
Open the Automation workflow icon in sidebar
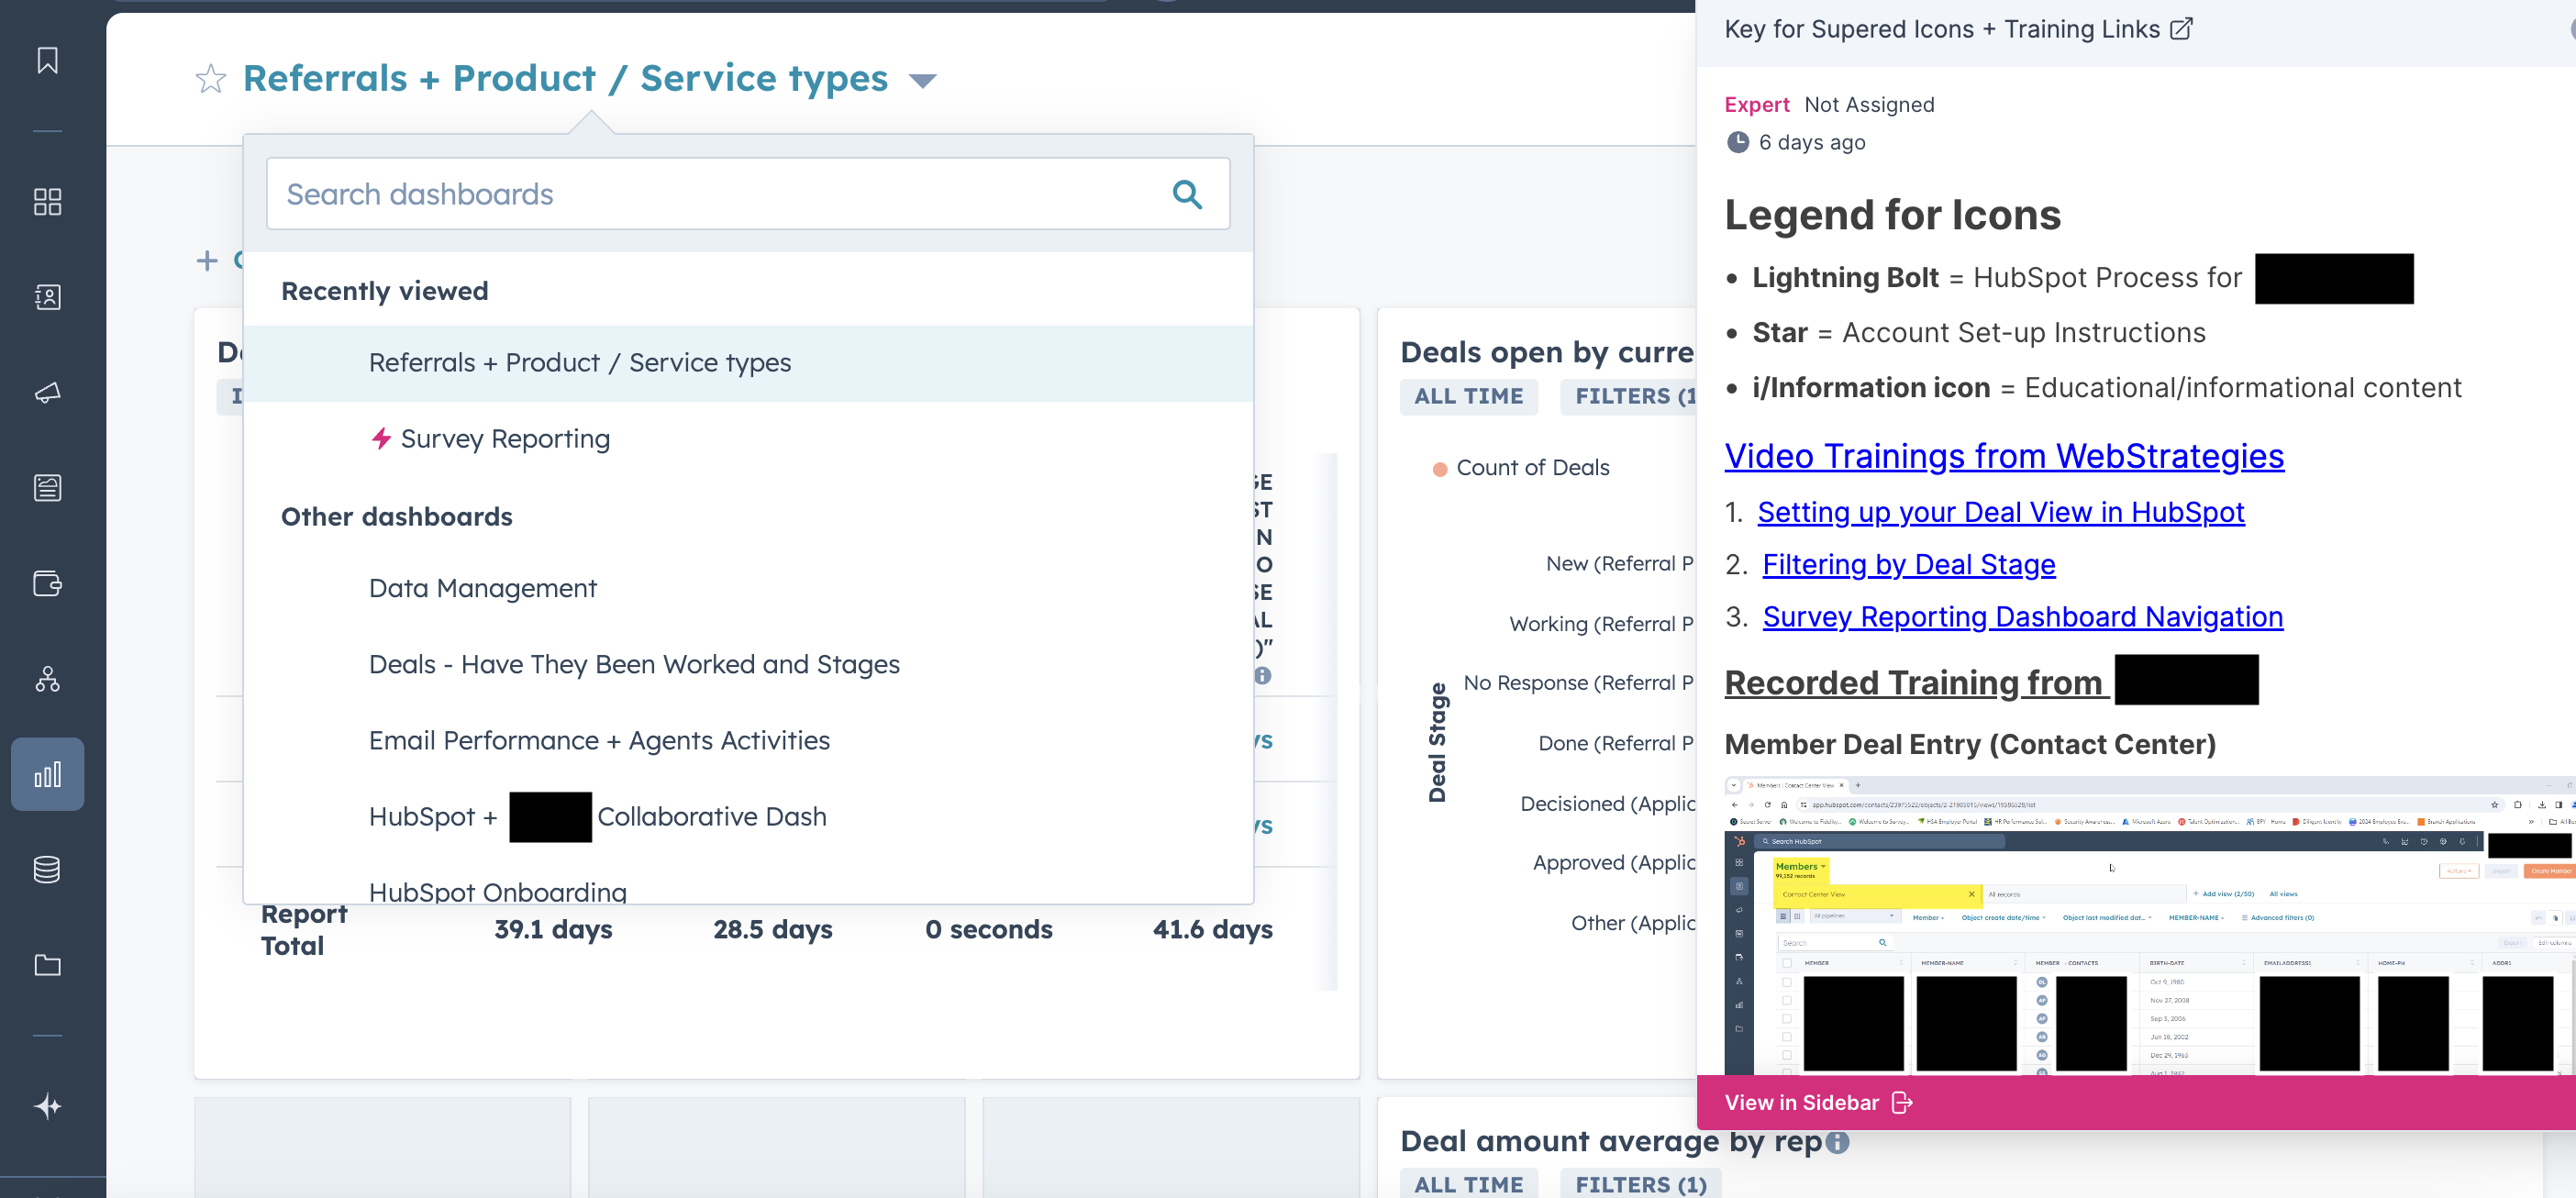(47, 679)
